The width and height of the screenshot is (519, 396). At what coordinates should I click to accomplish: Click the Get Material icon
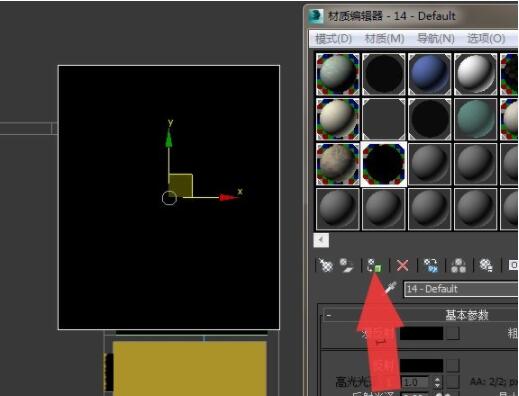[325, 266]
